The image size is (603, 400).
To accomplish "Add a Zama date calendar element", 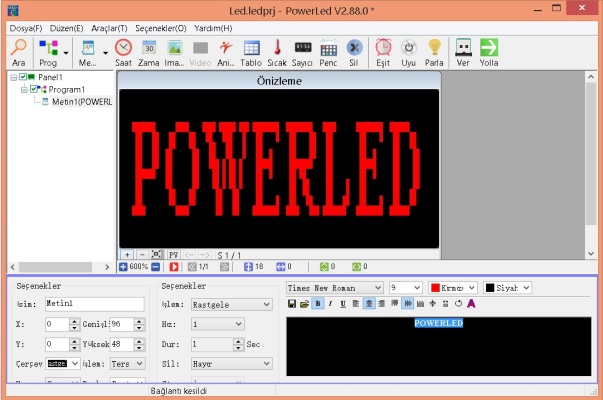I will click(x=149, y=53).
